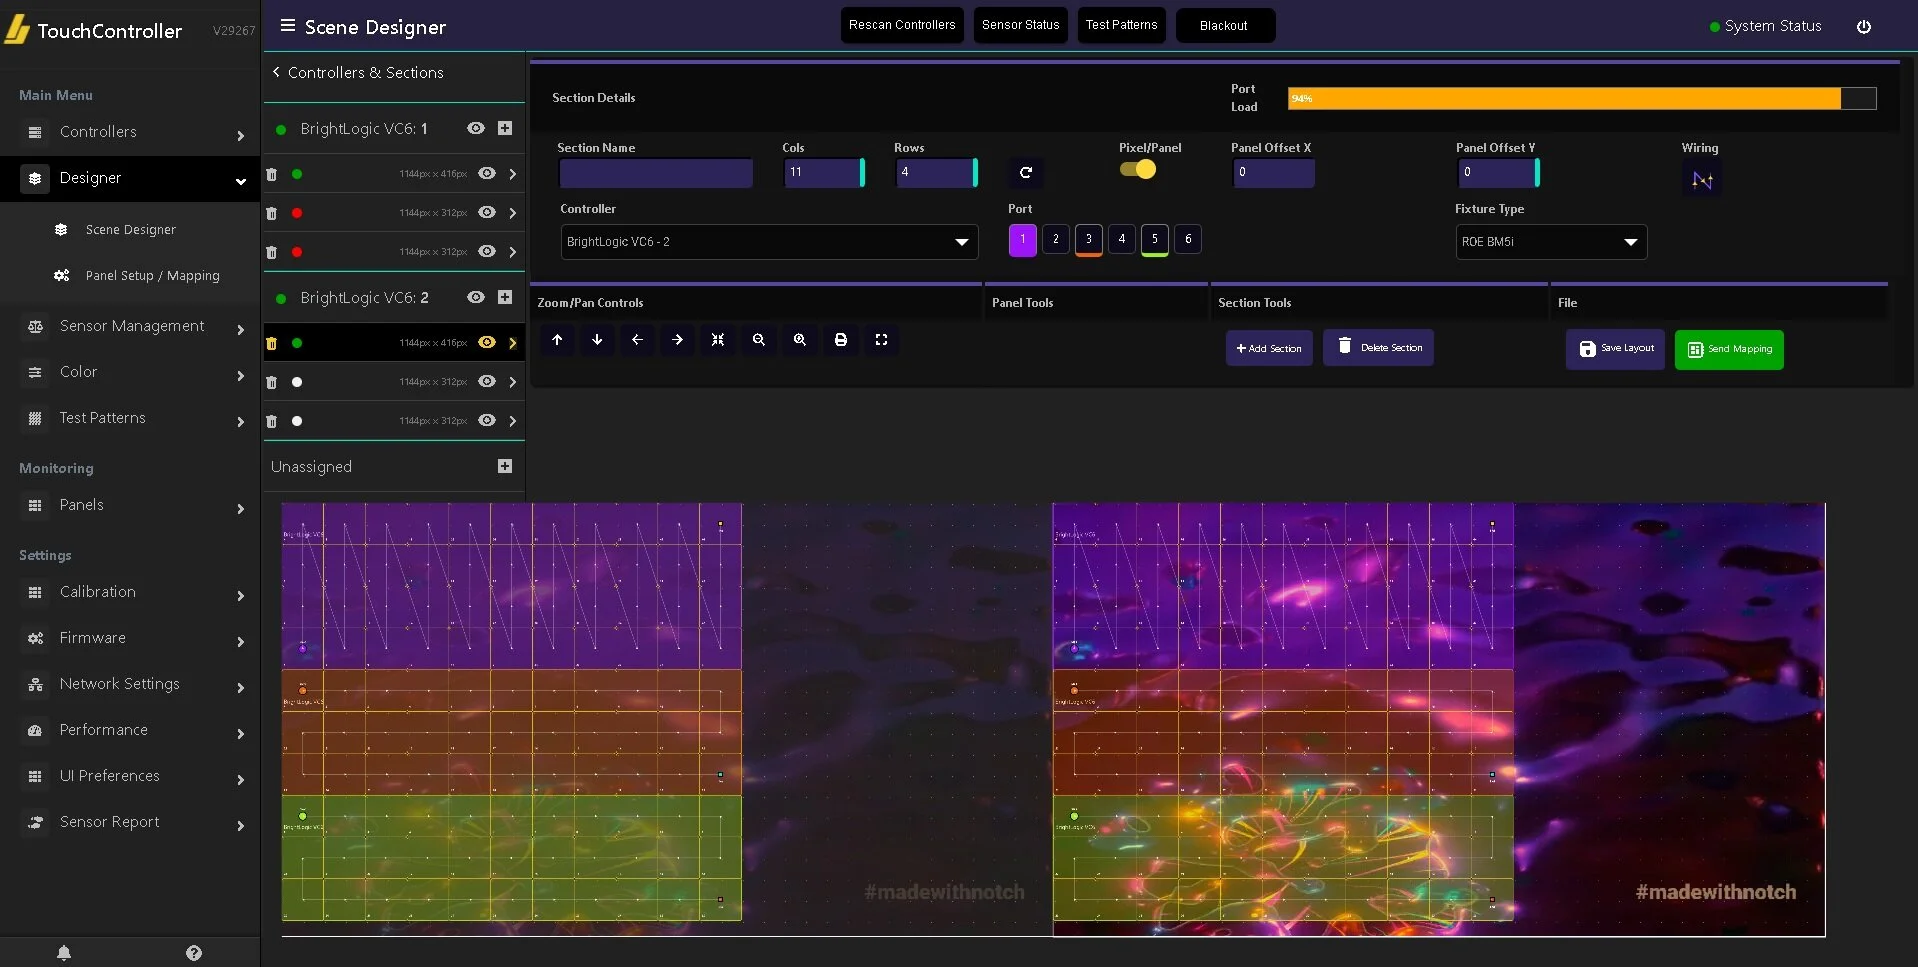
Task: Open the Sensor Report section
Action: pyautogui.click(x=110, y=821)
